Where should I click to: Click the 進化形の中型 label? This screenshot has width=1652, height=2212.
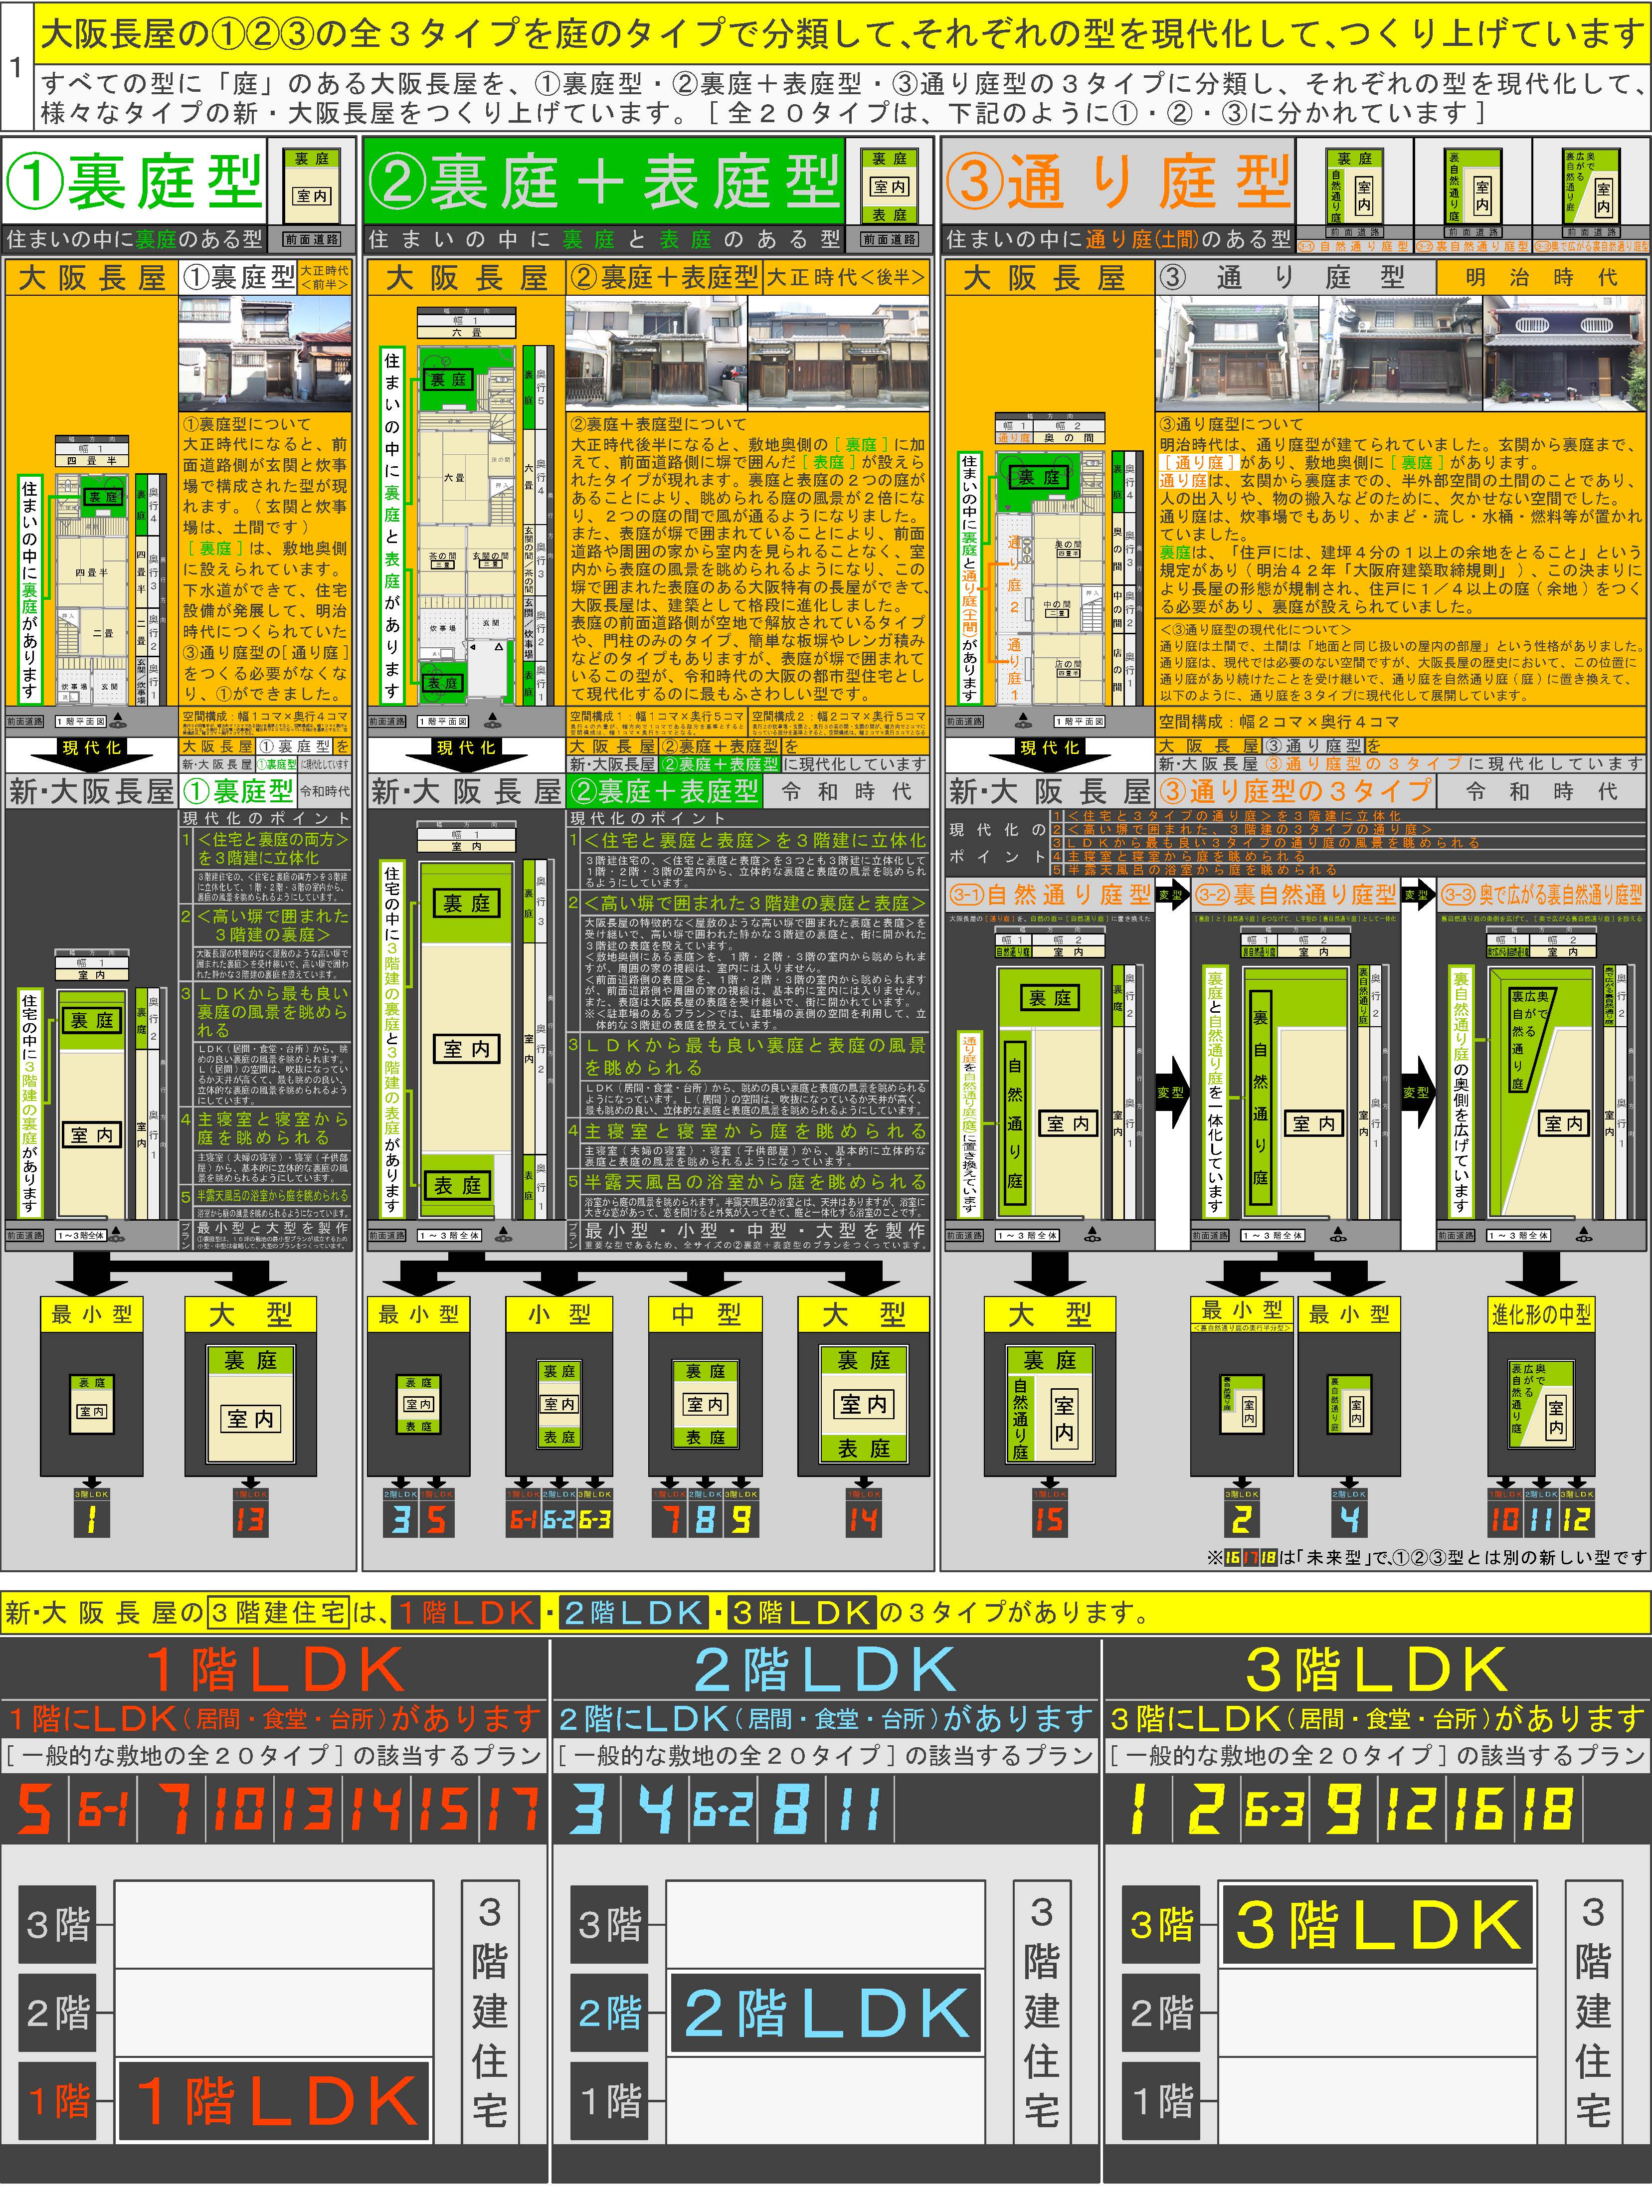pos(1541,1315)
